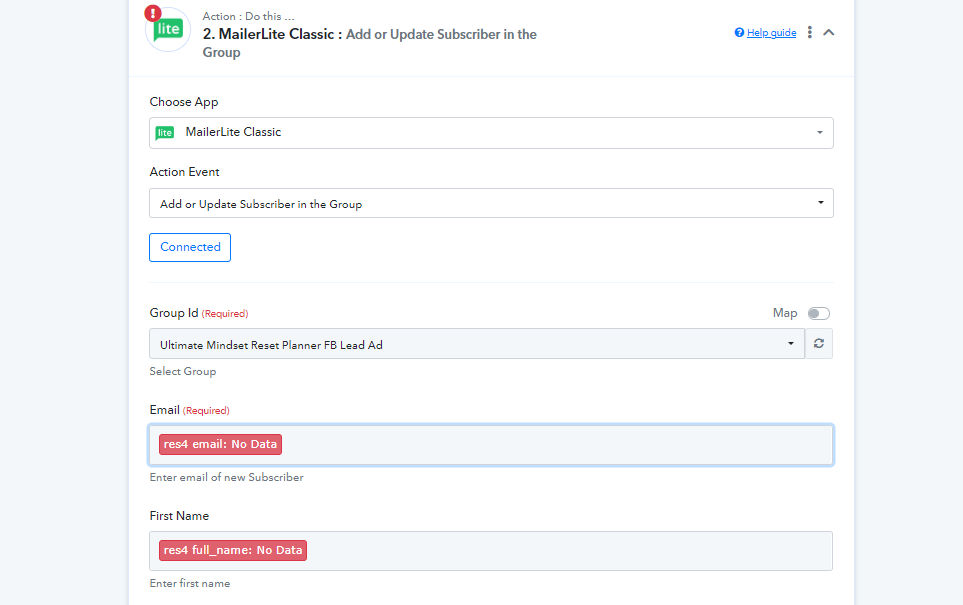
Task: Select the 'res4 email: No Data' tag
Action: tap(220, 444)
